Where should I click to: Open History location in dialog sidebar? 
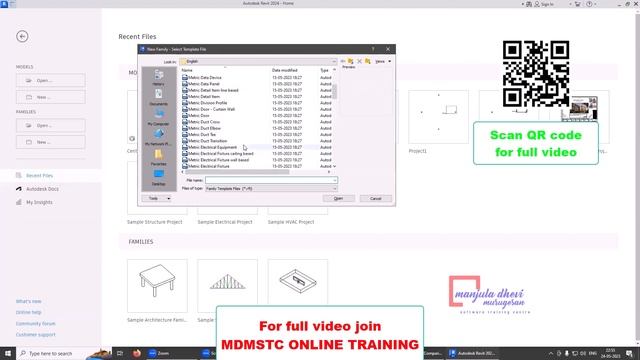(158, 77)
